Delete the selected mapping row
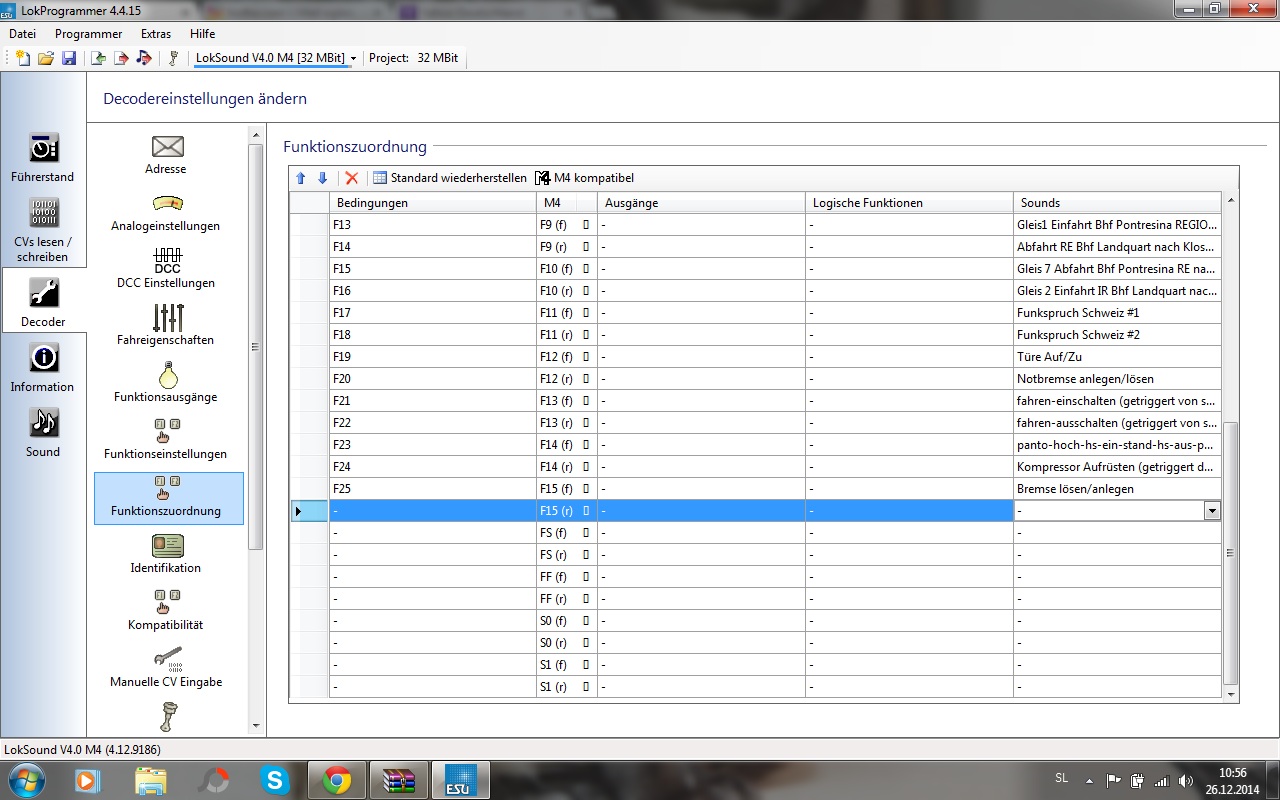The image size is (1280, 800). [x=352, y=178]
